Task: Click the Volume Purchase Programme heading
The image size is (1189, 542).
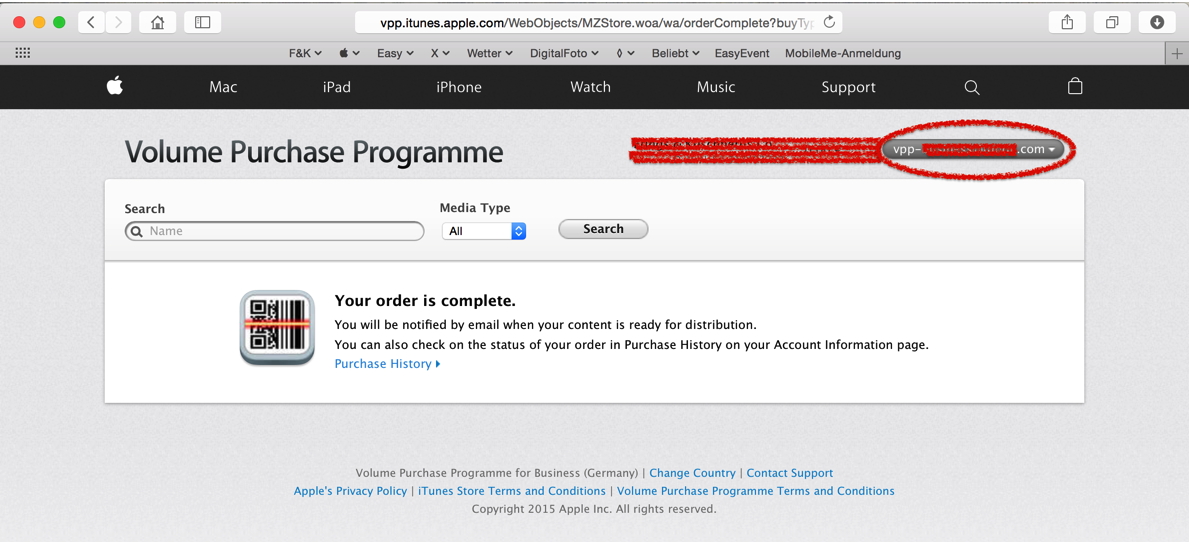Action: [314, 153]
